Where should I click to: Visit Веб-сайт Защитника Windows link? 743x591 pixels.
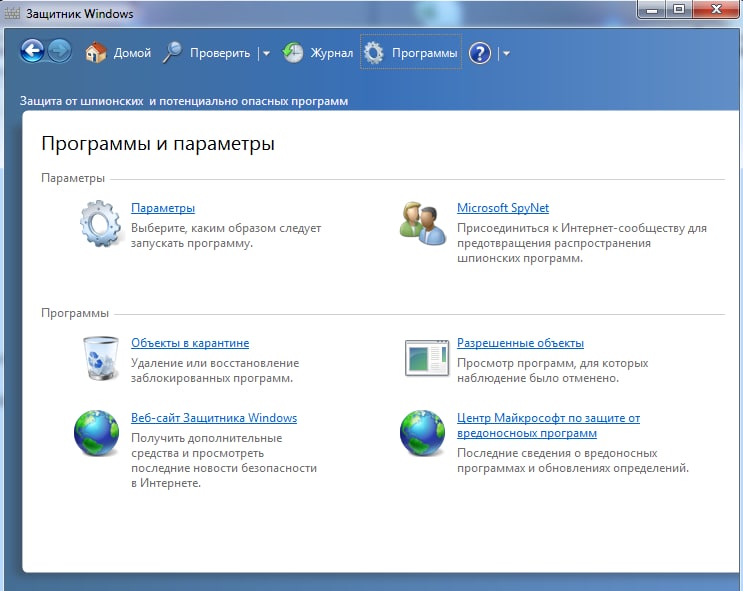214,418
